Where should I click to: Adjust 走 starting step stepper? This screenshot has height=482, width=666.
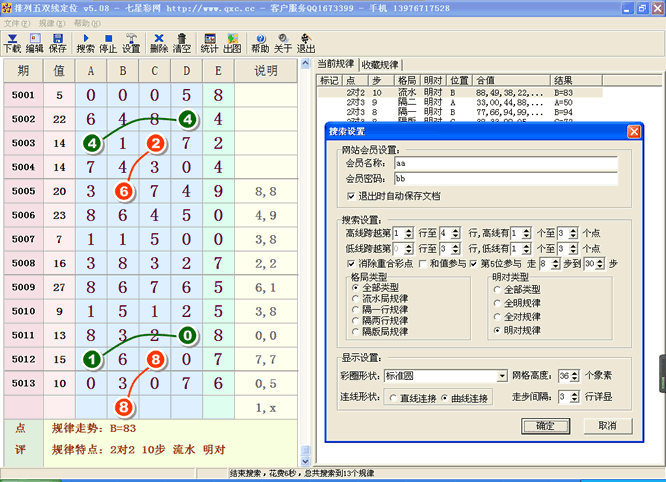click(556, 264)
